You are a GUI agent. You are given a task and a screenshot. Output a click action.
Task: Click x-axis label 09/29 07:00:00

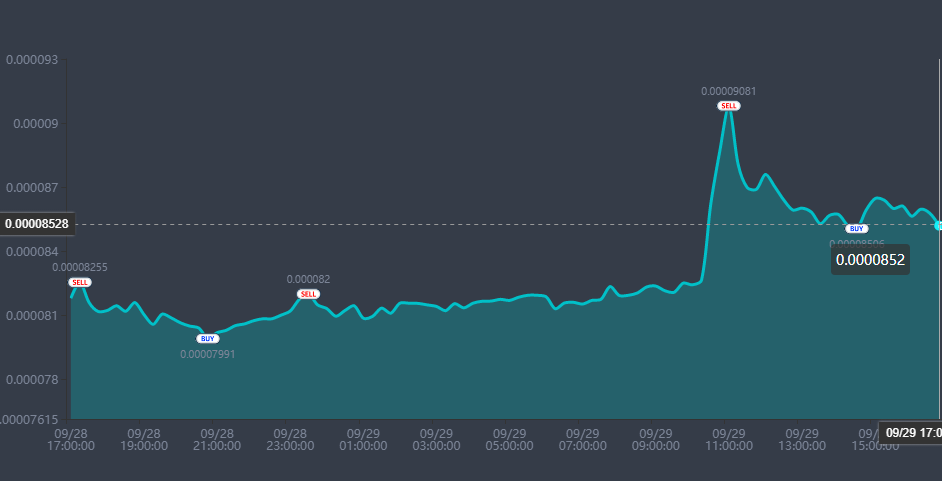click(582, 440)
